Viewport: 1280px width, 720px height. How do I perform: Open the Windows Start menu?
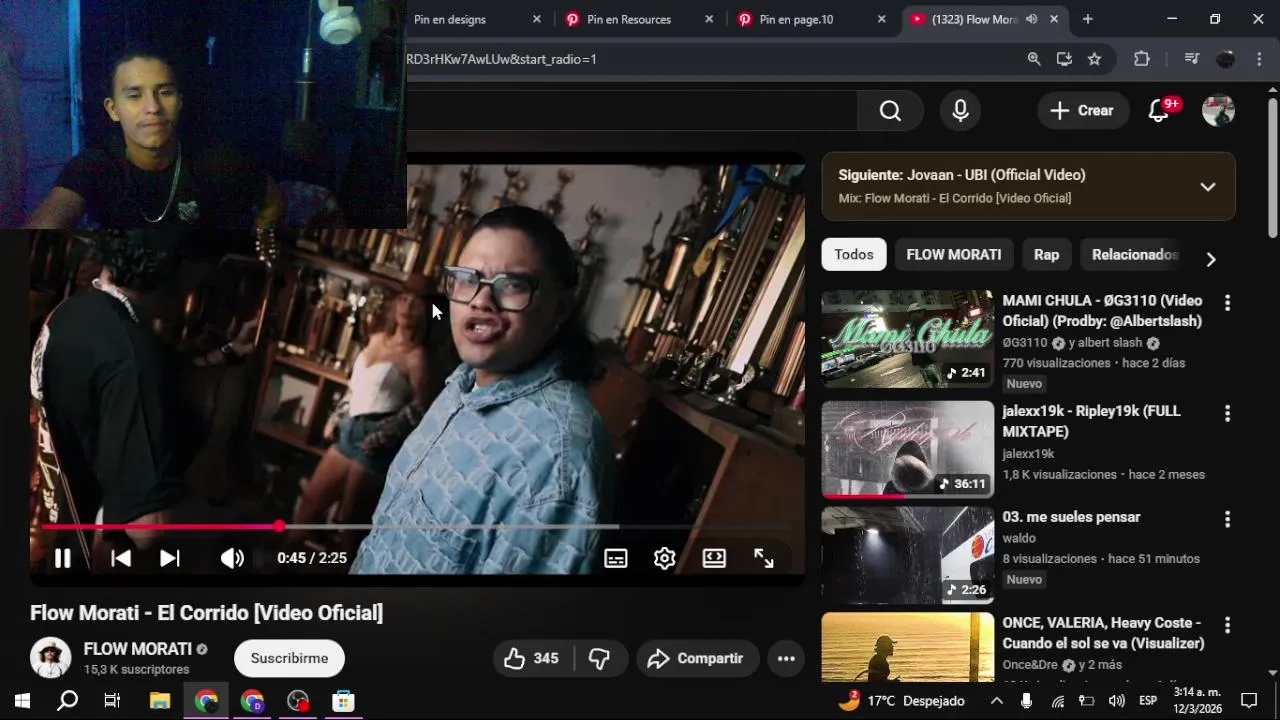tap(22, 701)
